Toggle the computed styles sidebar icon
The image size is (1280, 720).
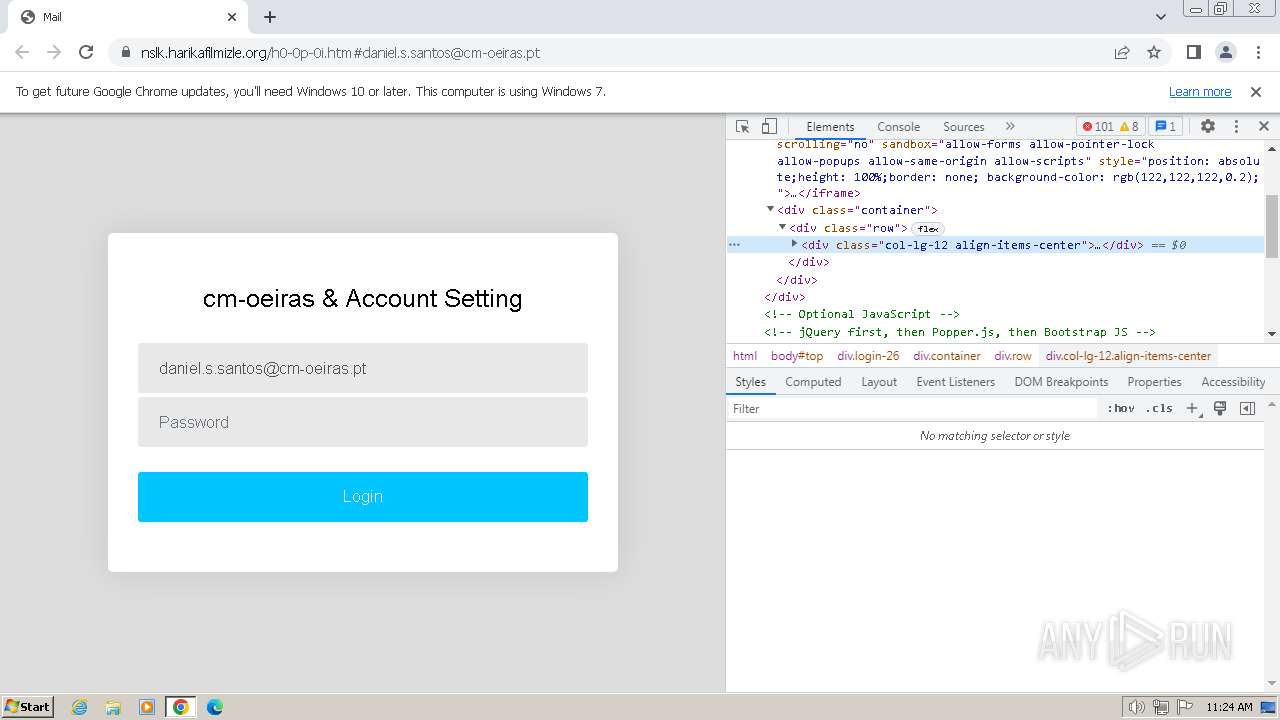[1247, 409]
